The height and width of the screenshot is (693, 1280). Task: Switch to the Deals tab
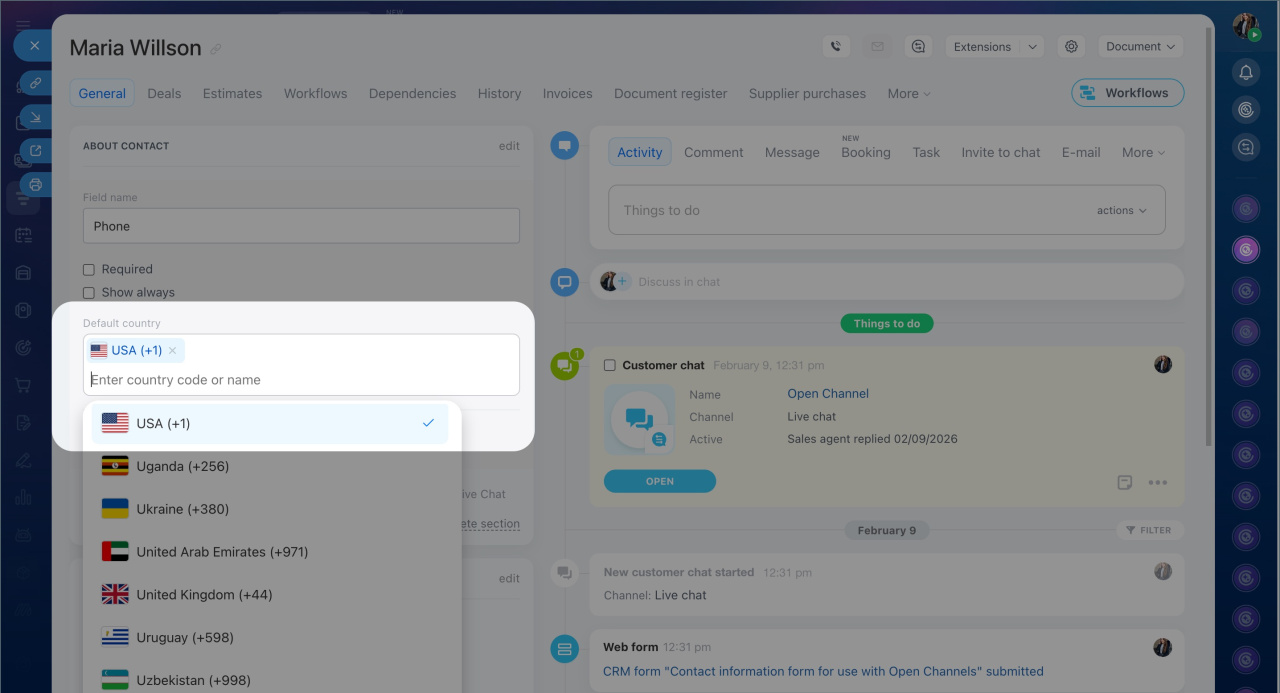164,93
